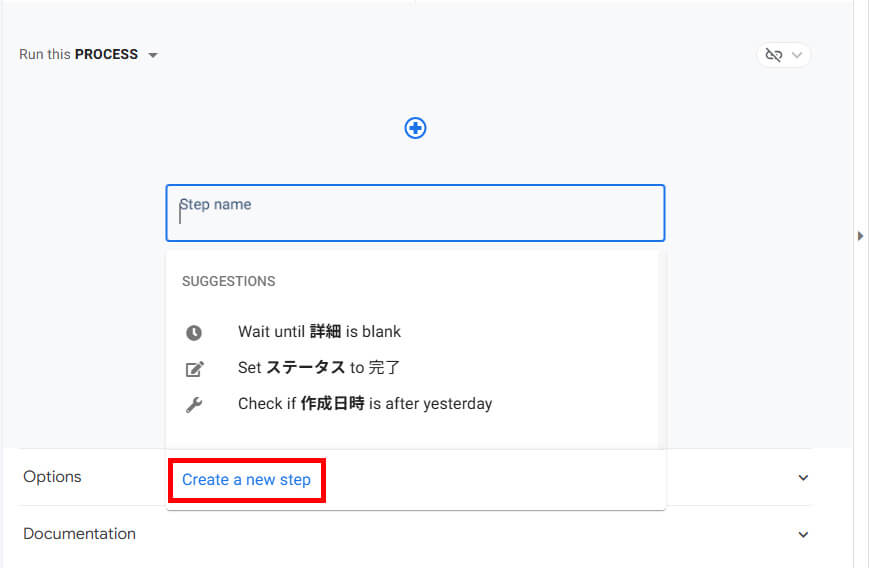Click the right-side panel collapse triangle
The height and width of the screenshot is (568, 872).
pyautogui.click(x=861, y=236)
